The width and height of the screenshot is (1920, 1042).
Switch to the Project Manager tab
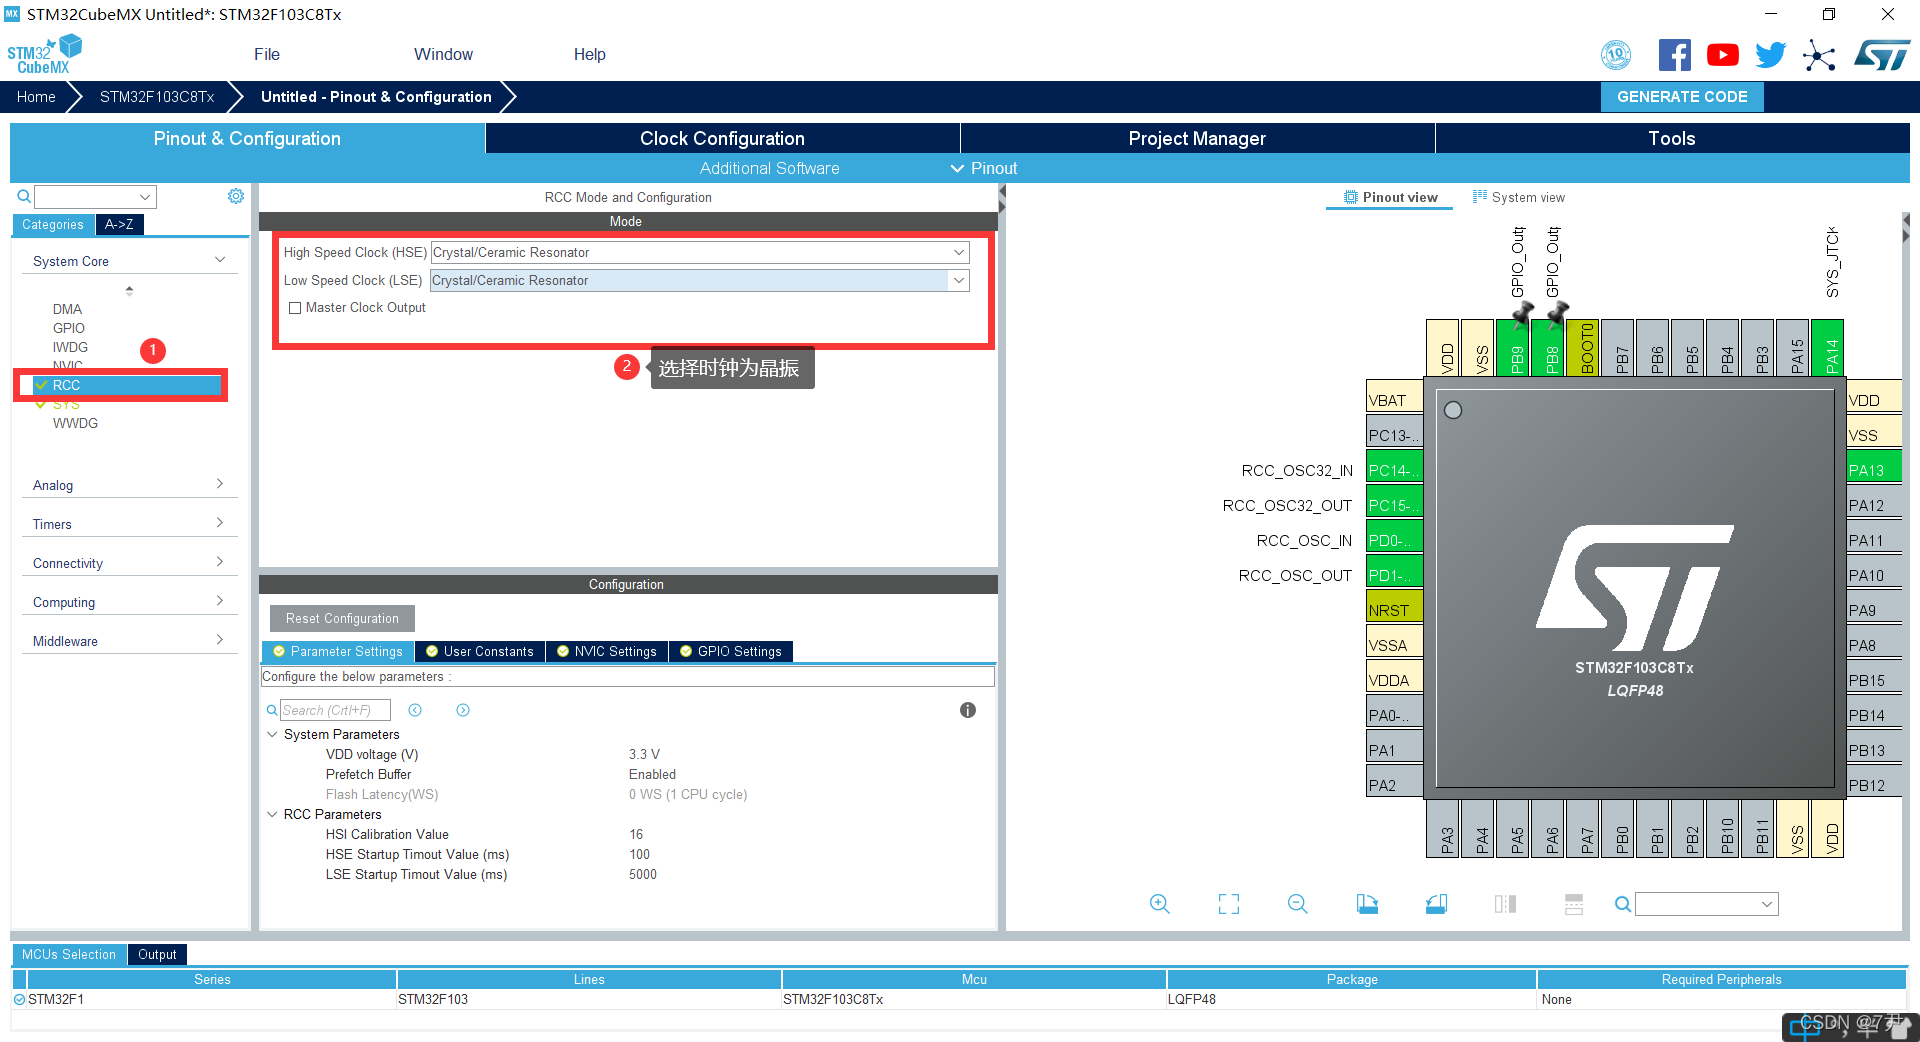pyautogui.click(x=1197, y=138)
